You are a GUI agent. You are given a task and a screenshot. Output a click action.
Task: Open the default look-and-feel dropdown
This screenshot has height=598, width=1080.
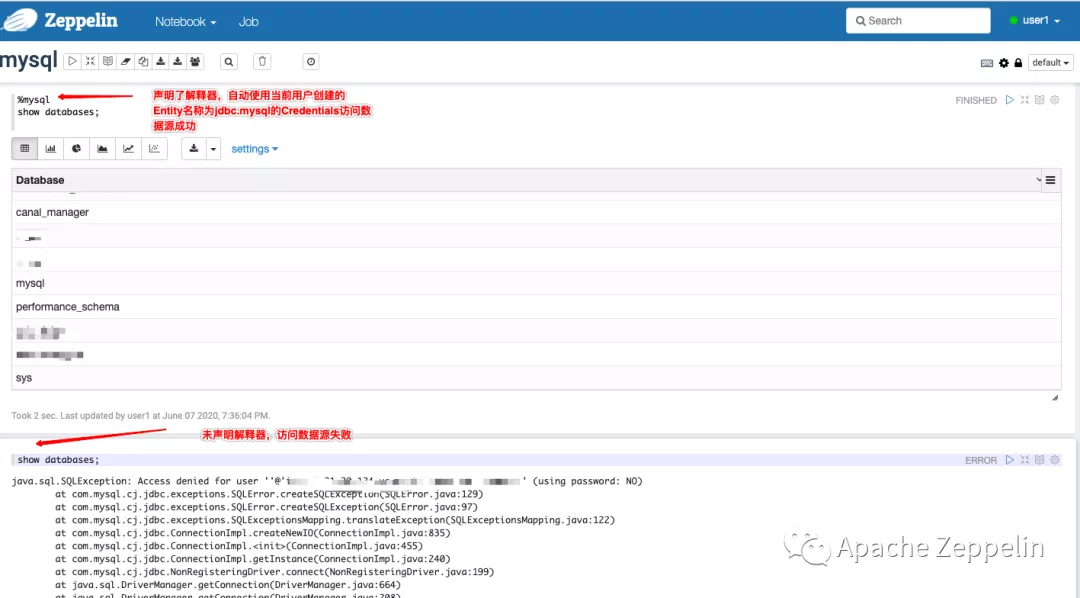pyautogui.click(x=1050, y=63)
